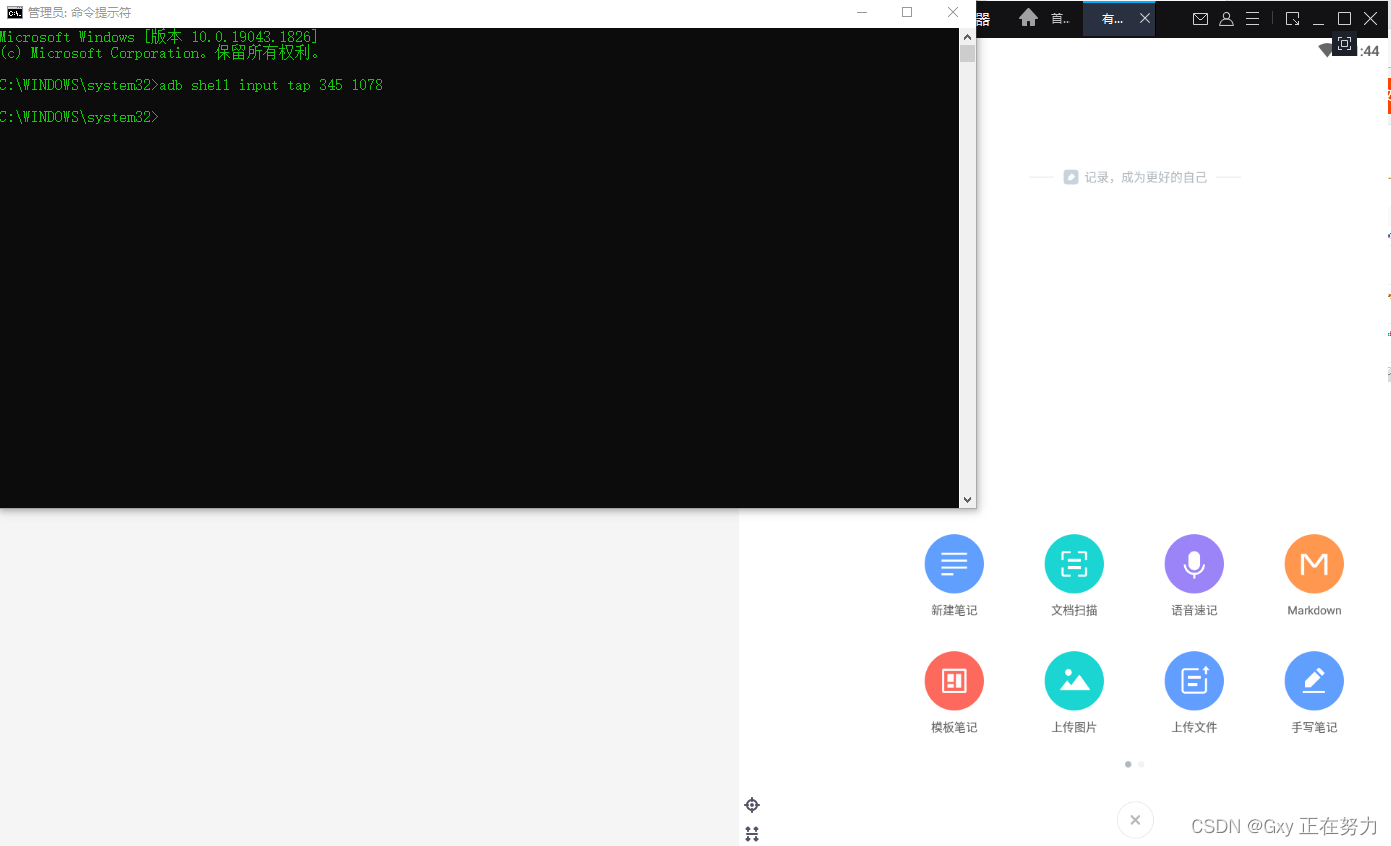1391x846 pixels.
Task: Create a Markdown note
Action: click(1314, 564)
